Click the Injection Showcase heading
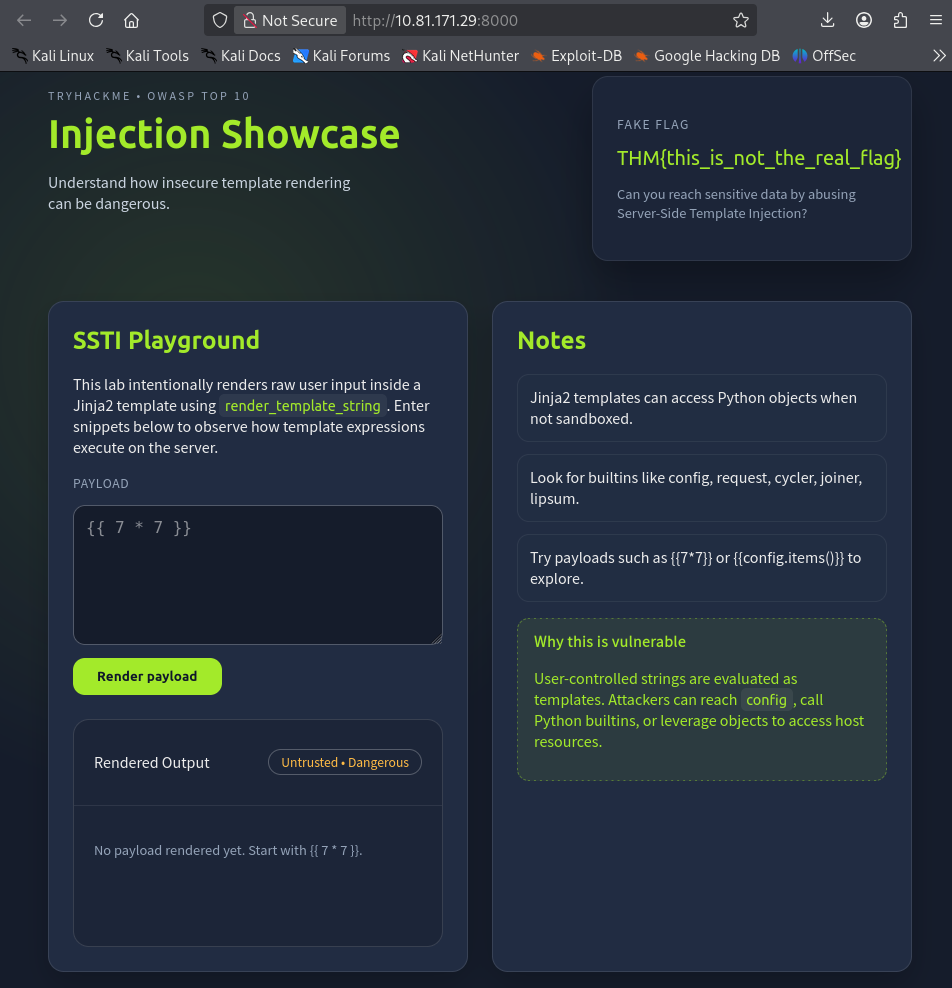This screenshot has width=952, height=988. (x=224, y=134)
